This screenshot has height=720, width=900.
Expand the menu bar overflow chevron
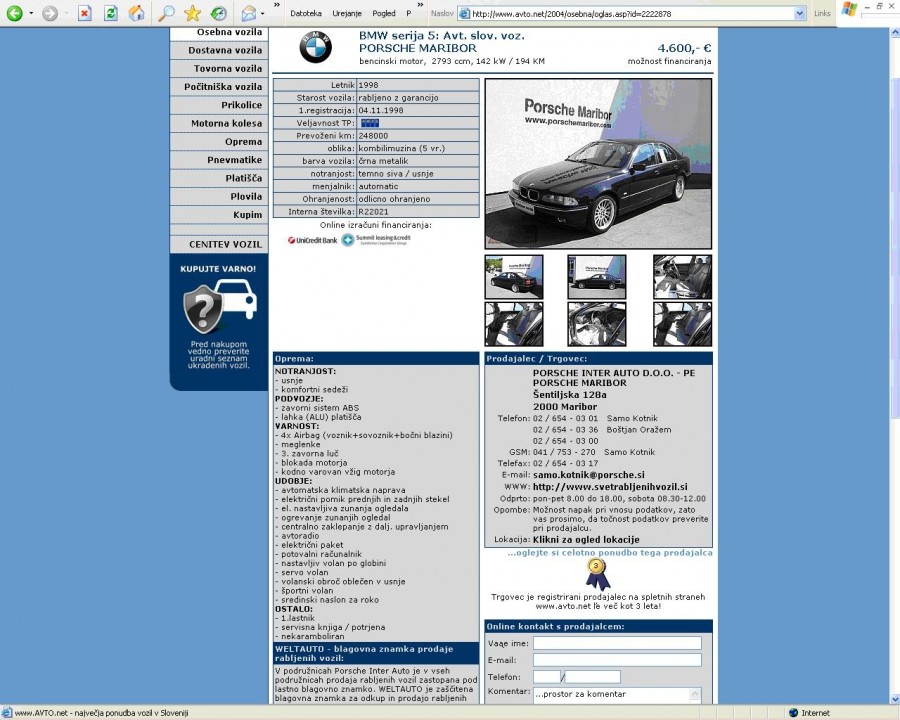tap(420, 5)
